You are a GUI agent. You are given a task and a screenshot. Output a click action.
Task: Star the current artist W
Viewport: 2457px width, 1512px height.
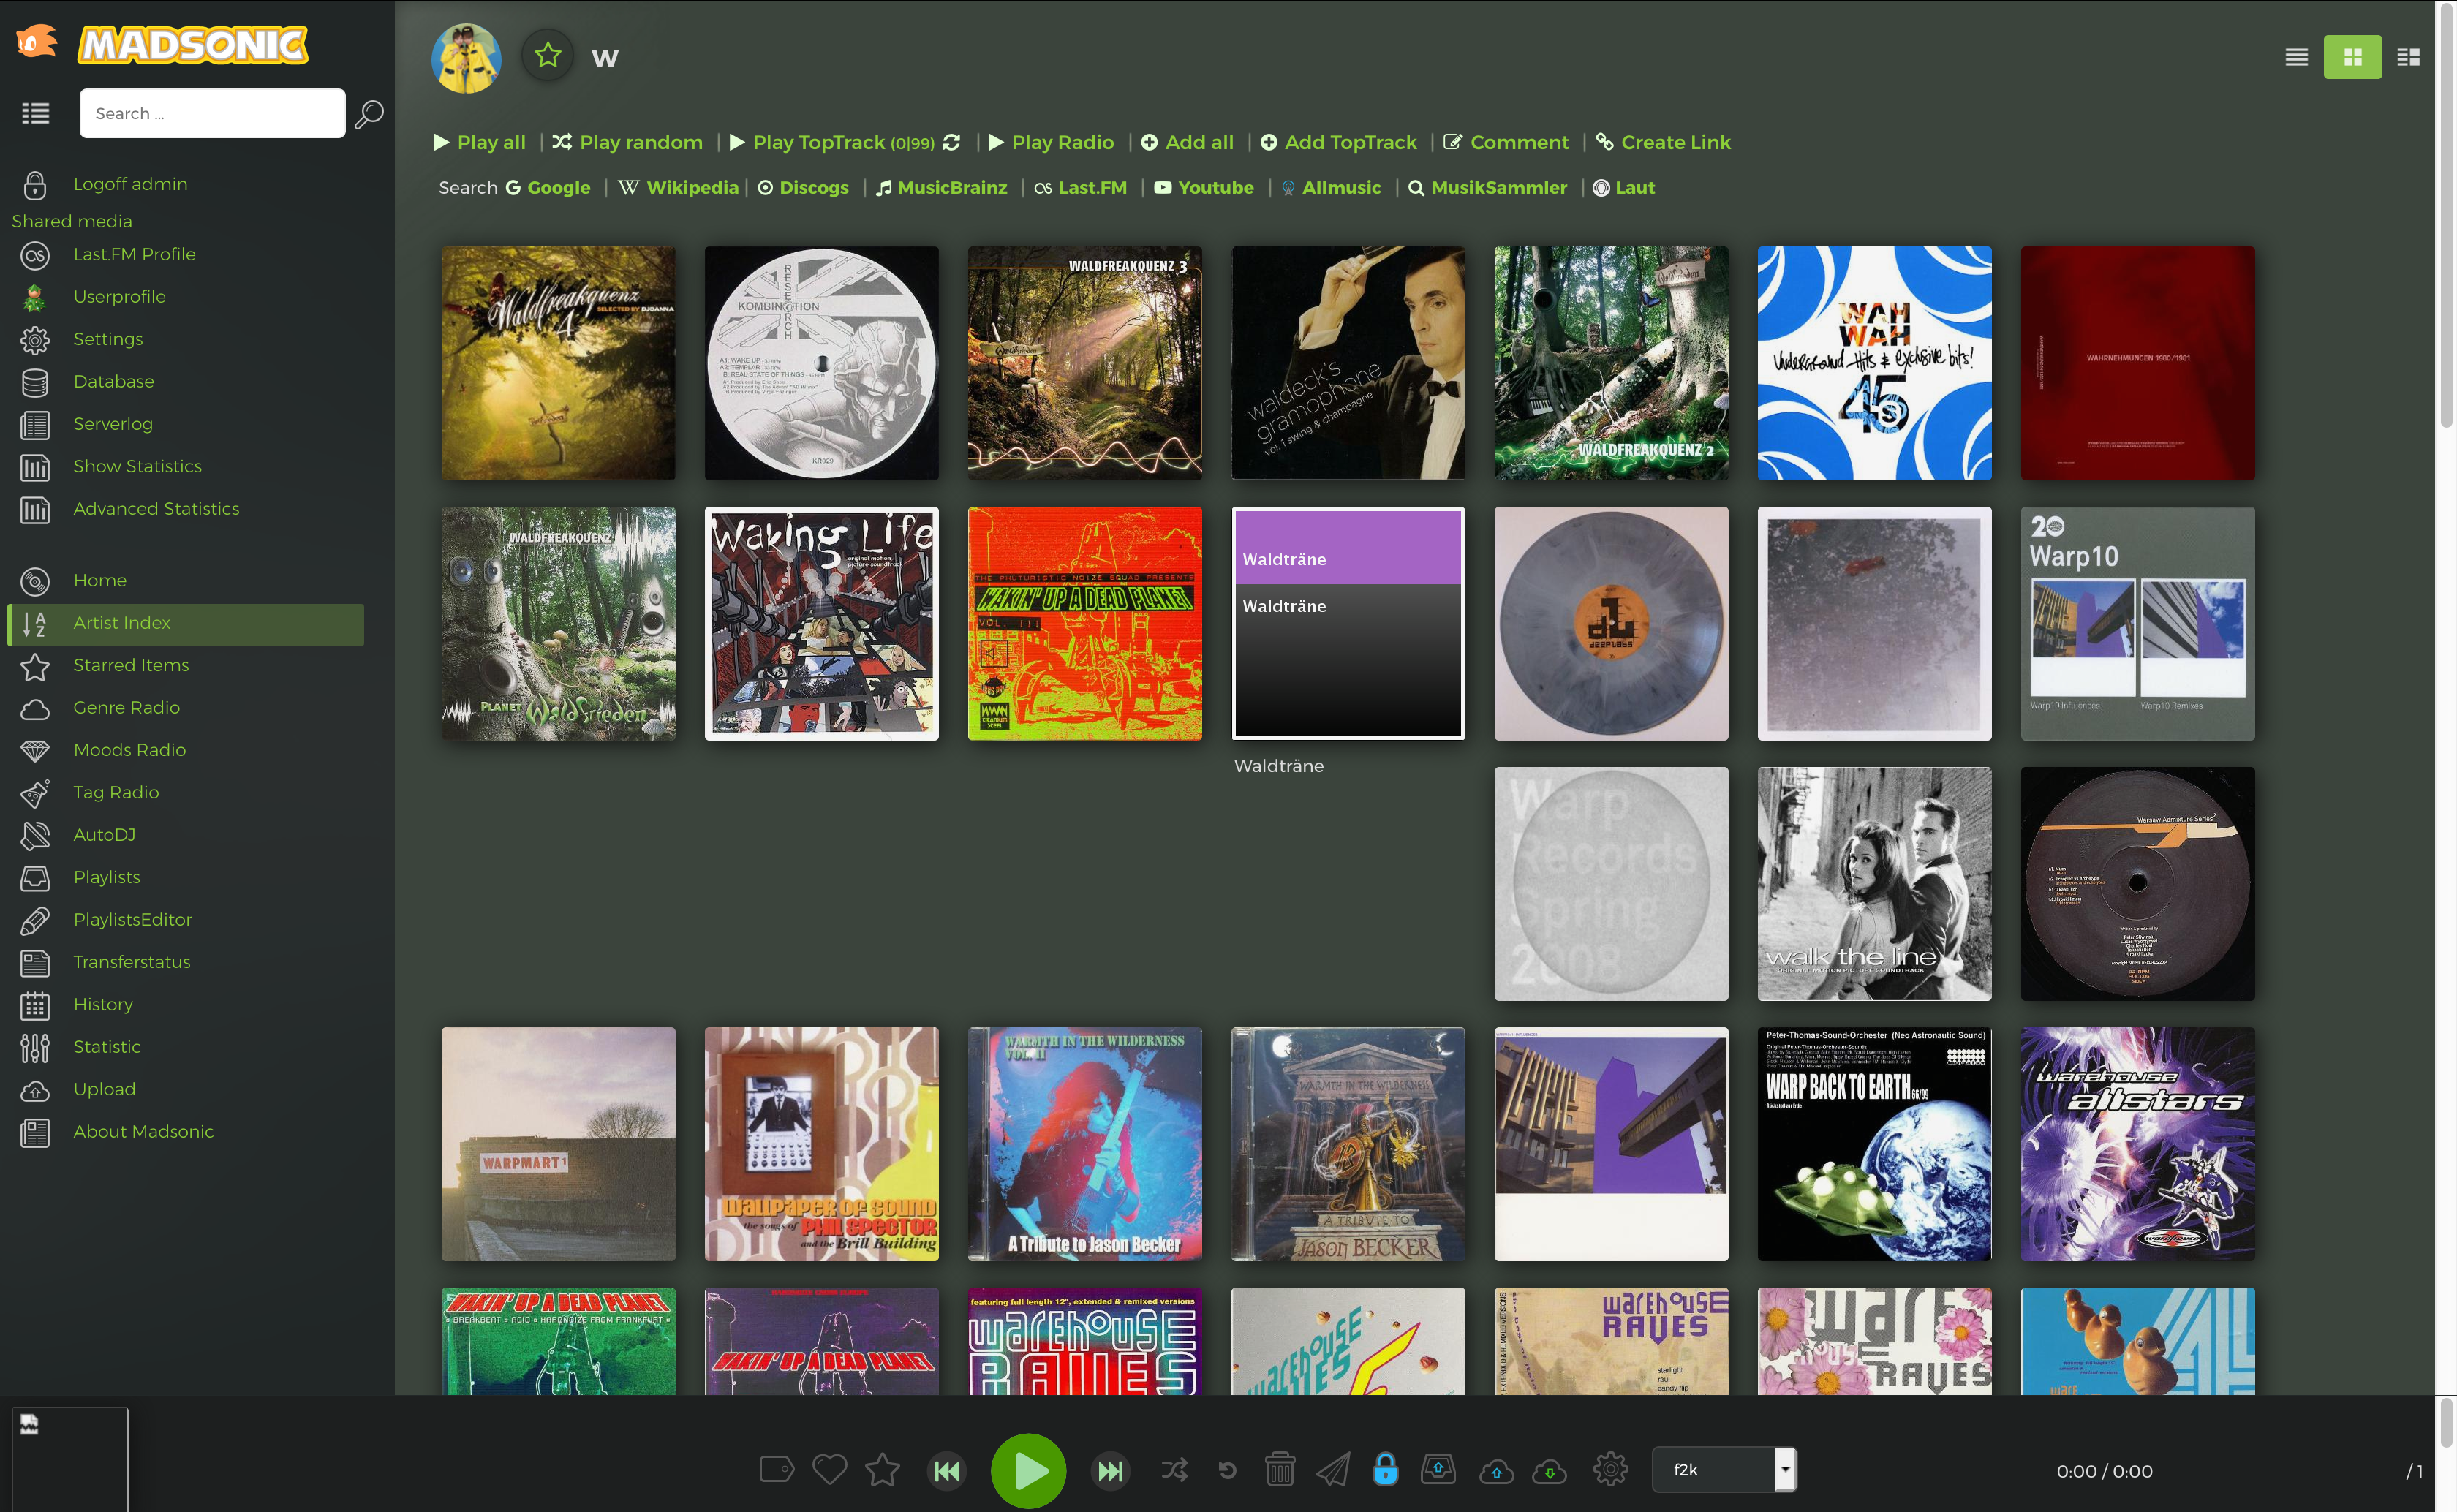click(x=547, y=56)
